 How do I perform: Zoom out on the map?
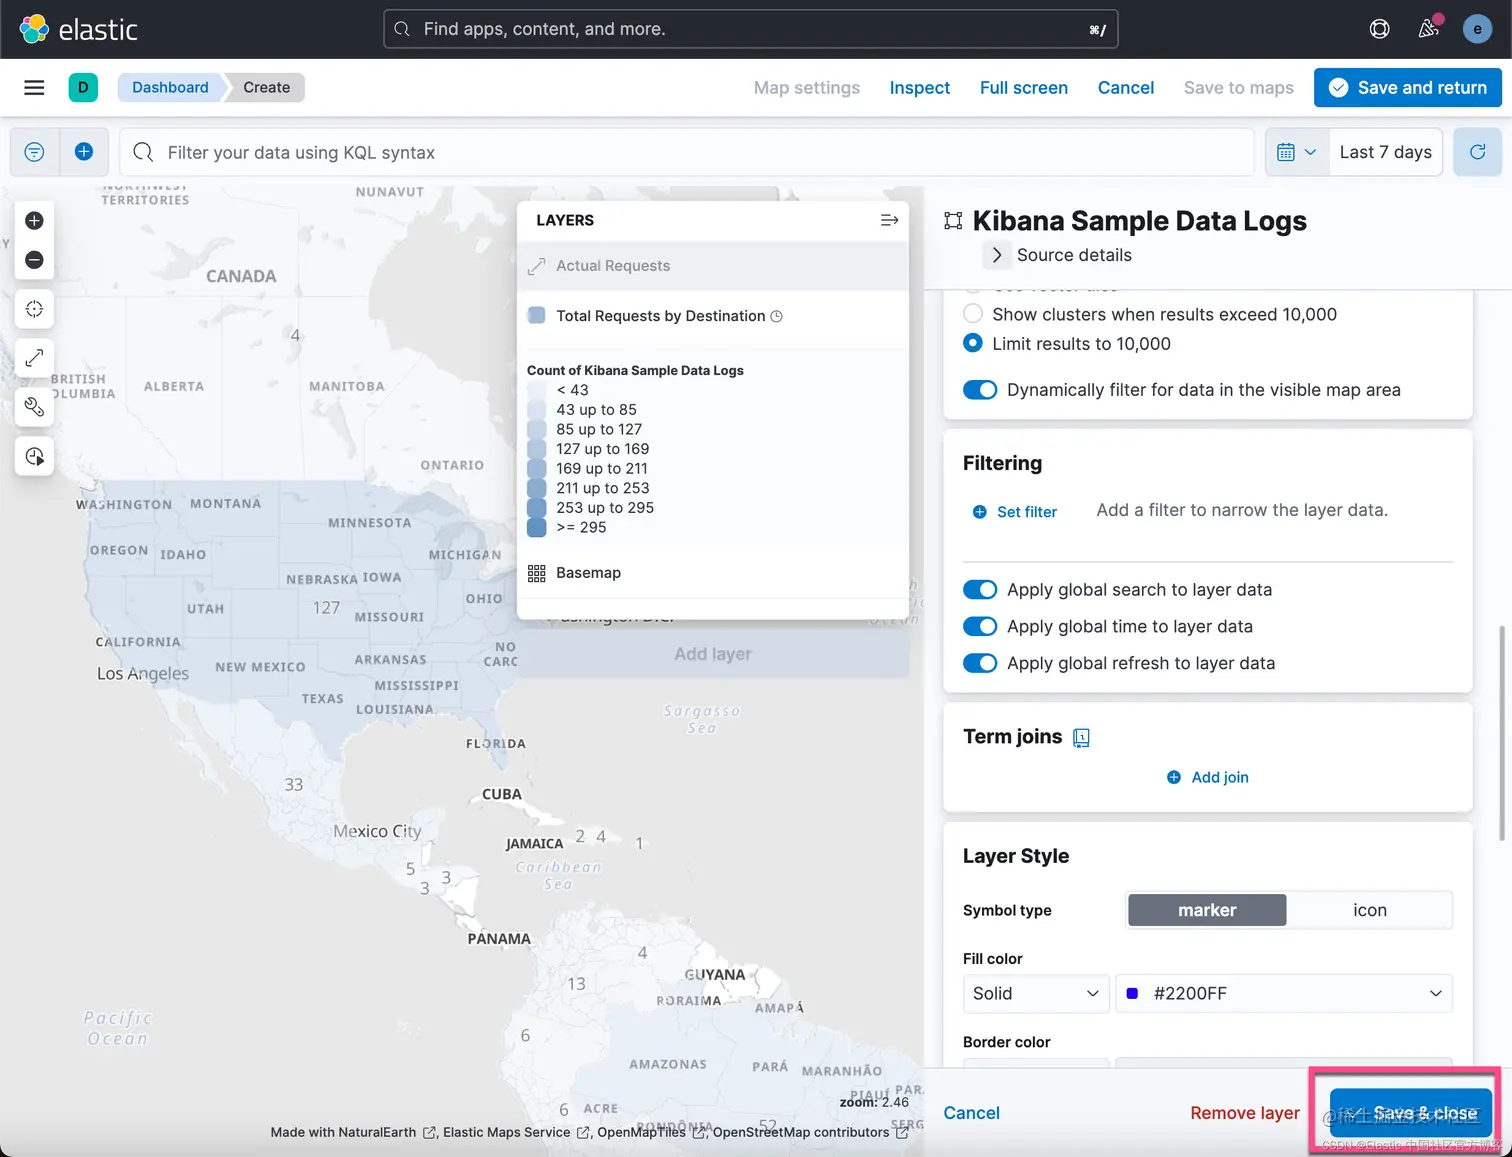34,260
